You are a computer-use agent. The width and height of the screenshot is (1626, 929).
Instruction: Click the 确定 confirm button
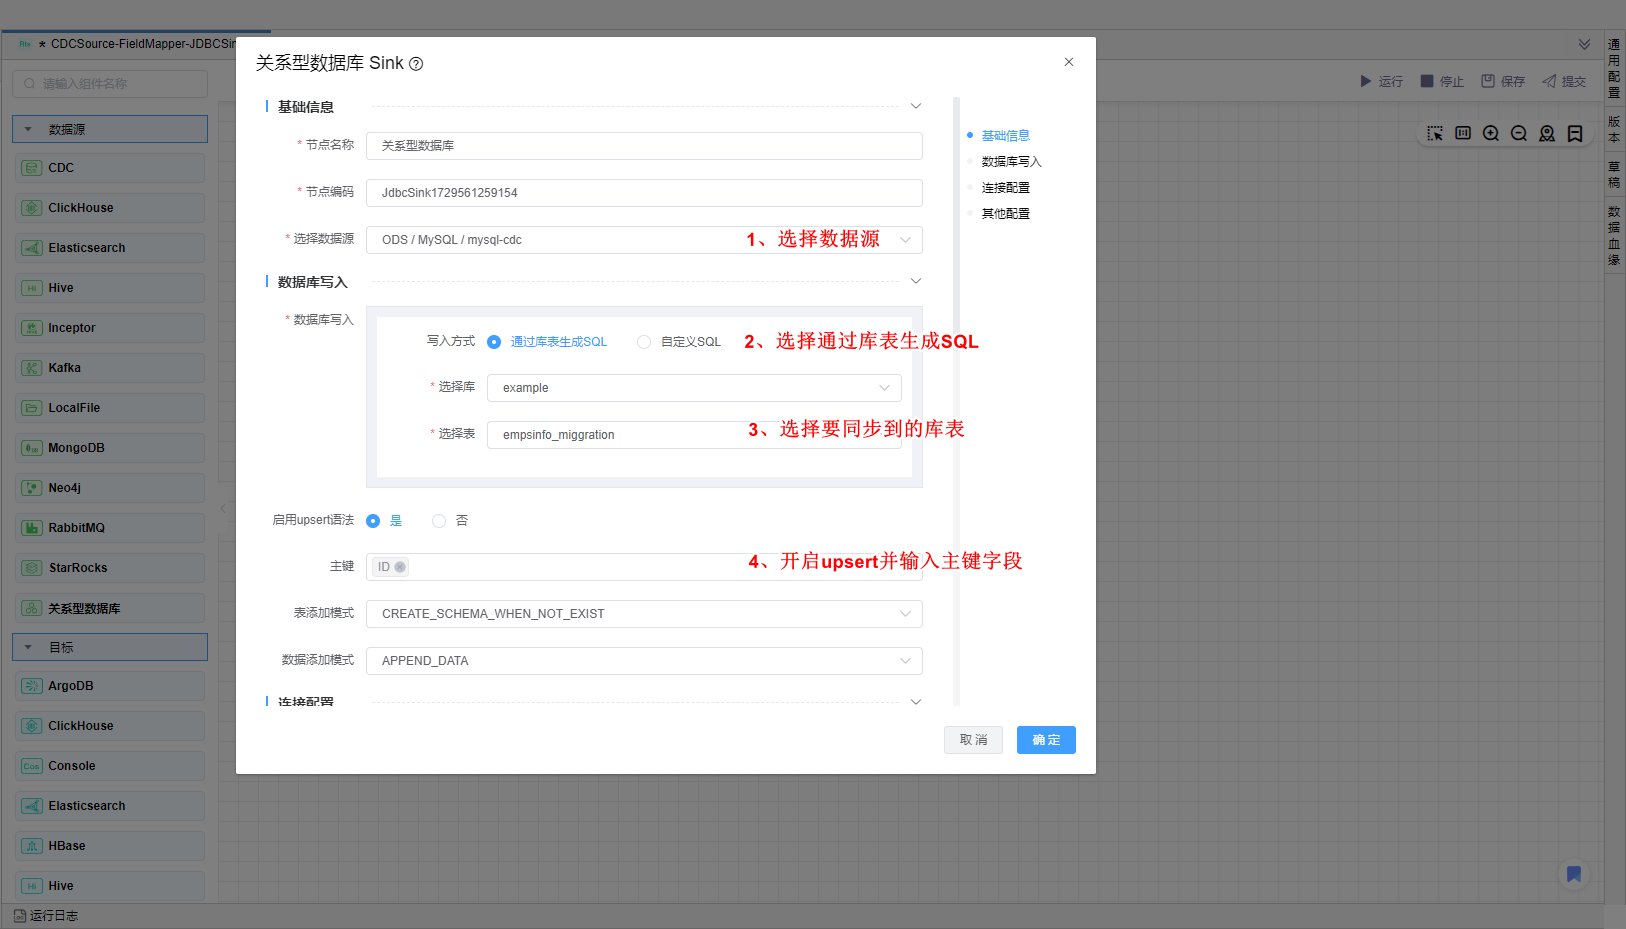[1046, 740]
